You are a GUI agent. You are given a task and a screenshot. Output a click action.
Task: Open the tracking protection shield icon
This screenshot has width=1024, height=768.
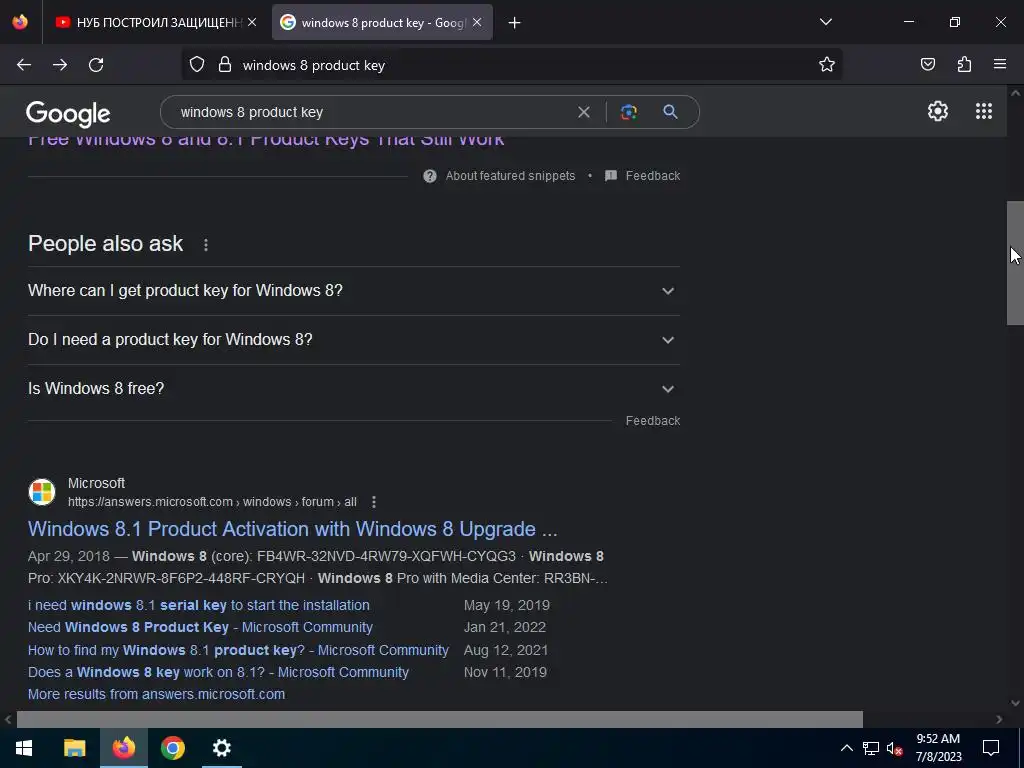(x=197, y=65)
